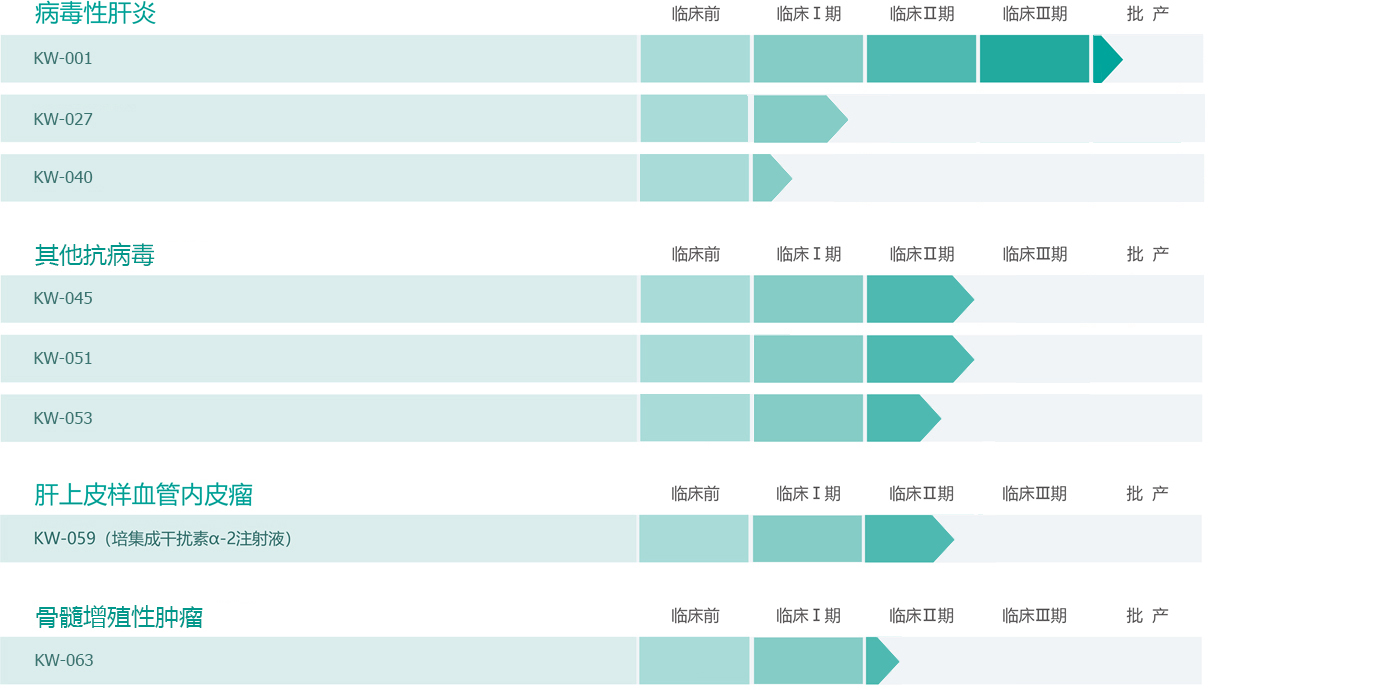Open the 肝上皮样血管内皮瘤 heading
1398x690 pixels.
143,494
